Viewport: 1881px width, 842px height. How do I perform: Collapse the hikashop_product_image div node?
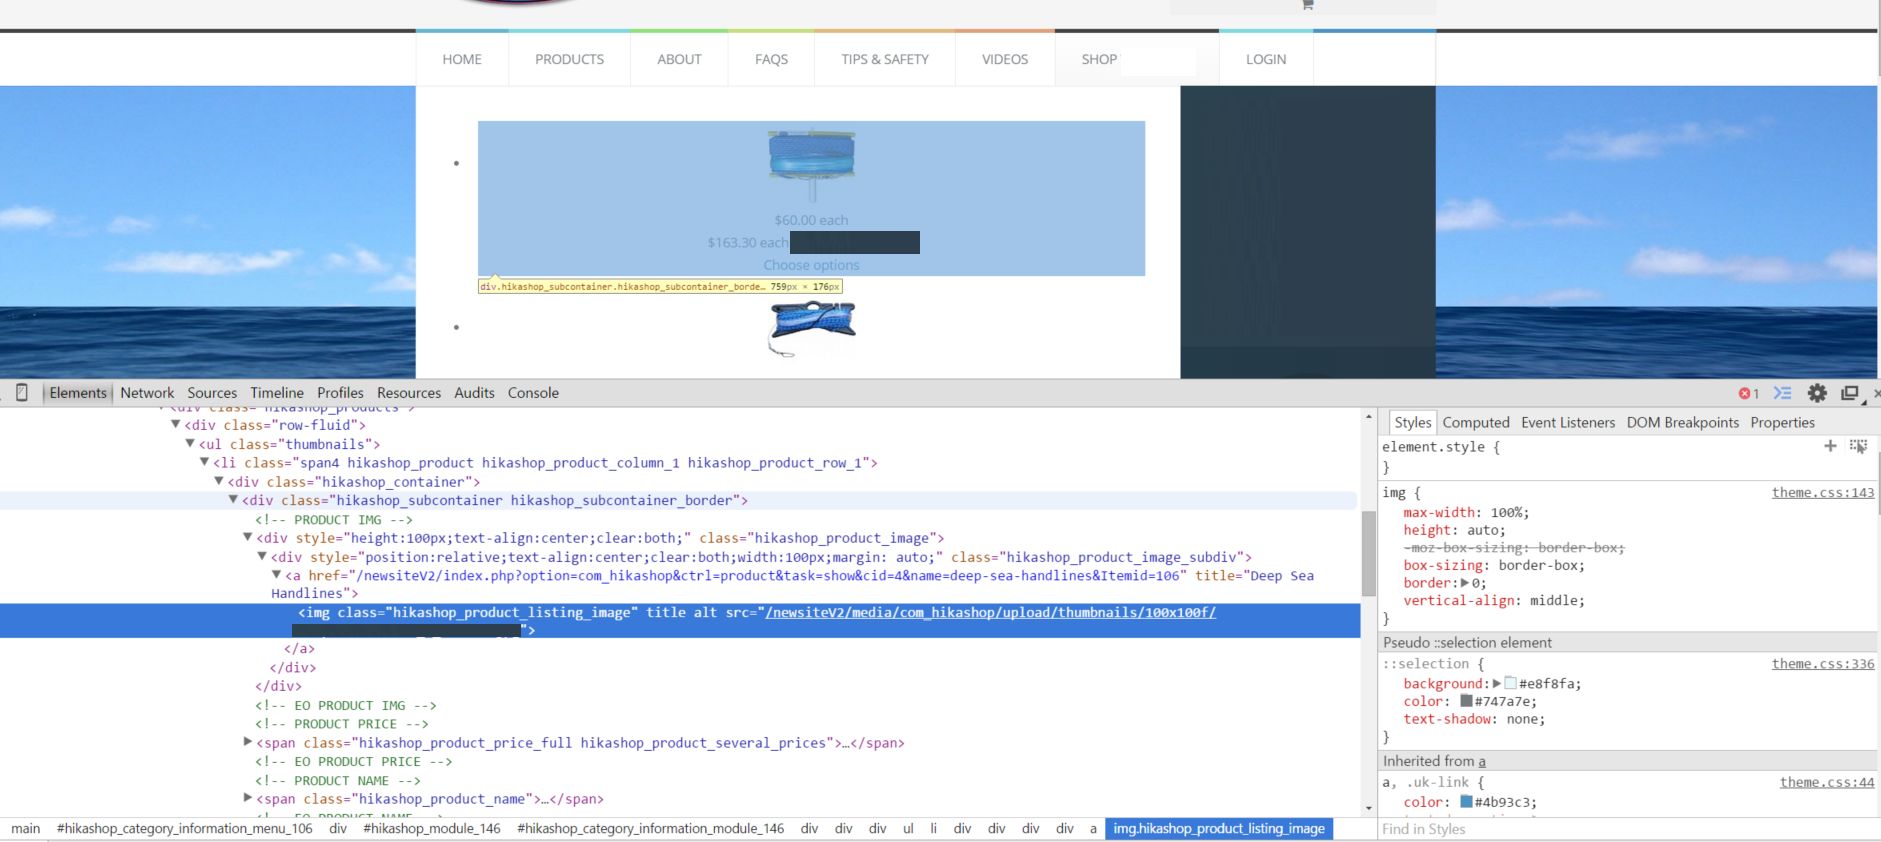coord(248,538)
